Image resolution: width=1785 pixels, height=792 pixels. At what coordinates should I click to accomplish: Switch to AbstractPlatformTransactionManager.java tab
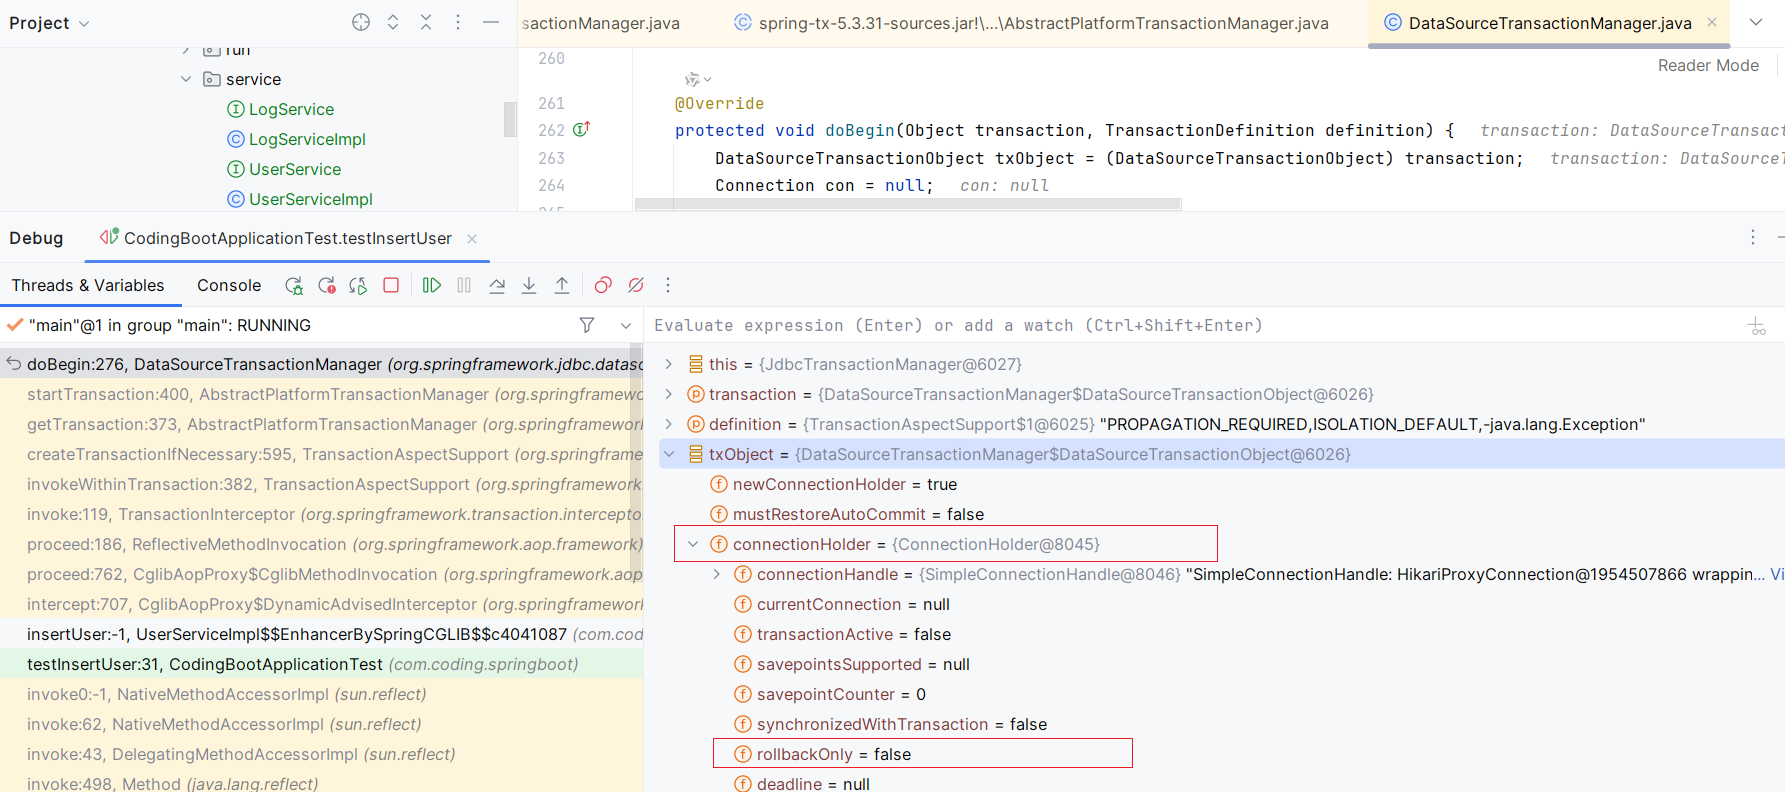tap(1031, 23)
